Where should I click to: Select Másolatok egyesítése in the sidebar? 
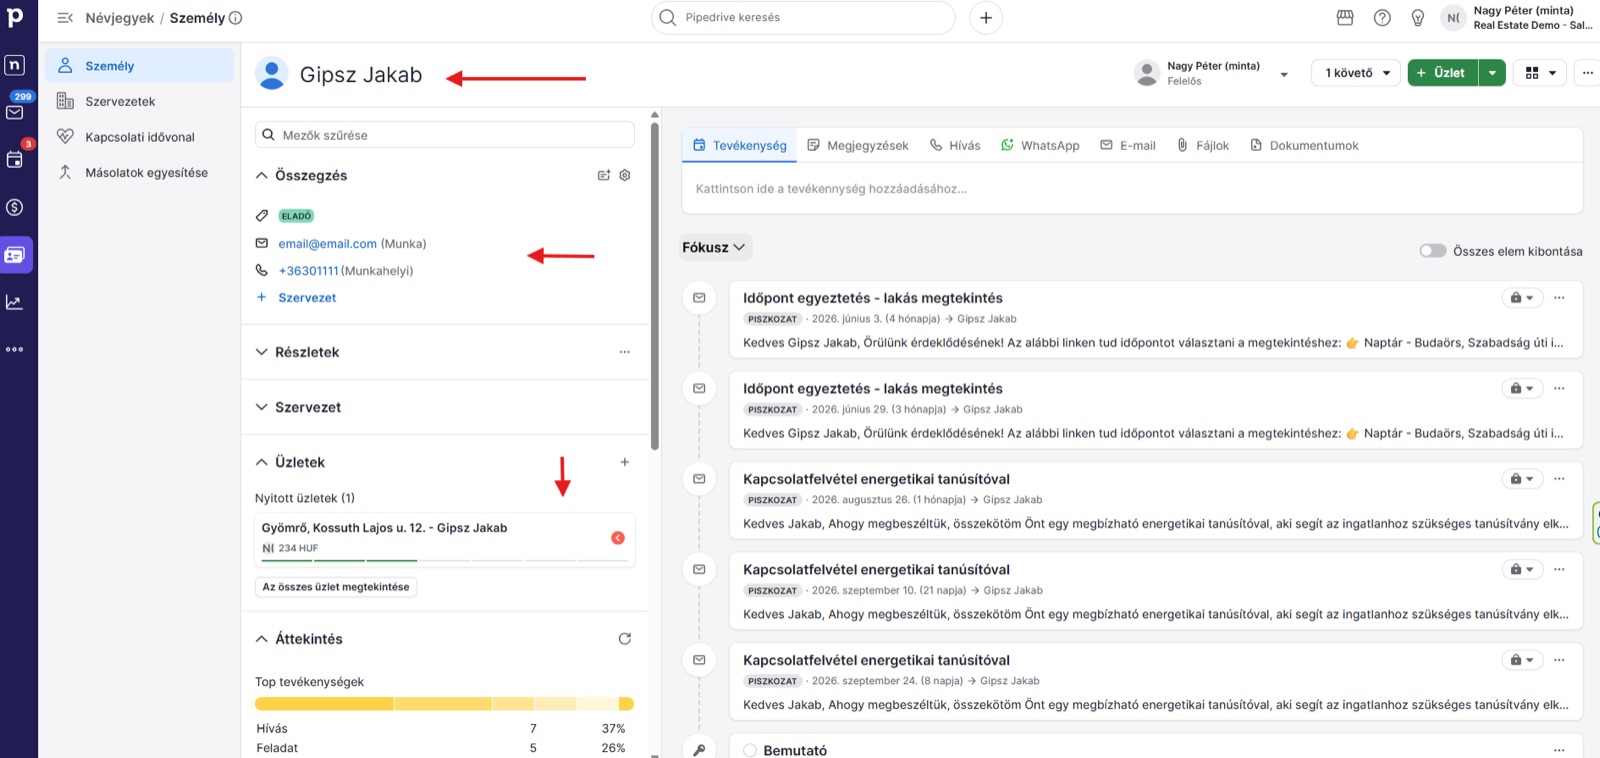click(x=140, y=172)
